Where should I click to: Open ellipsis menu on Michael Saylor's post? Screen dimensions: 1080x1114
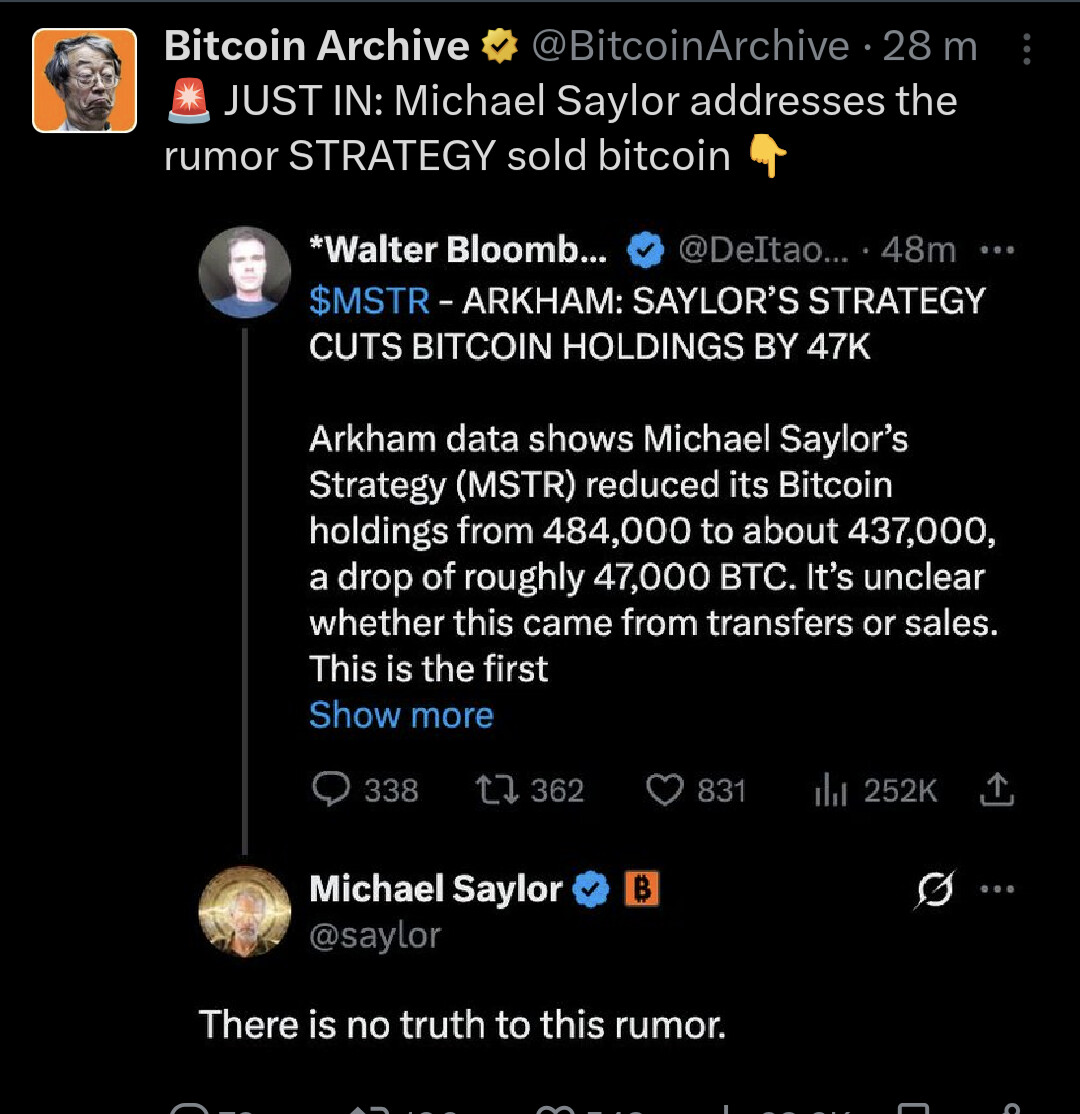[x=997, y=888]
